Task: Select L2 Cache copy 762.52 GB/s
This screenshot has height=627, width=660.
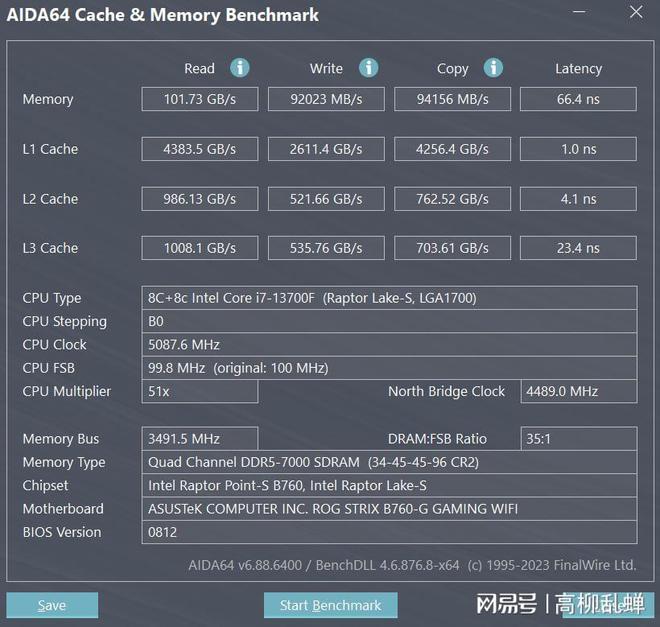Action: coord(452,199)
